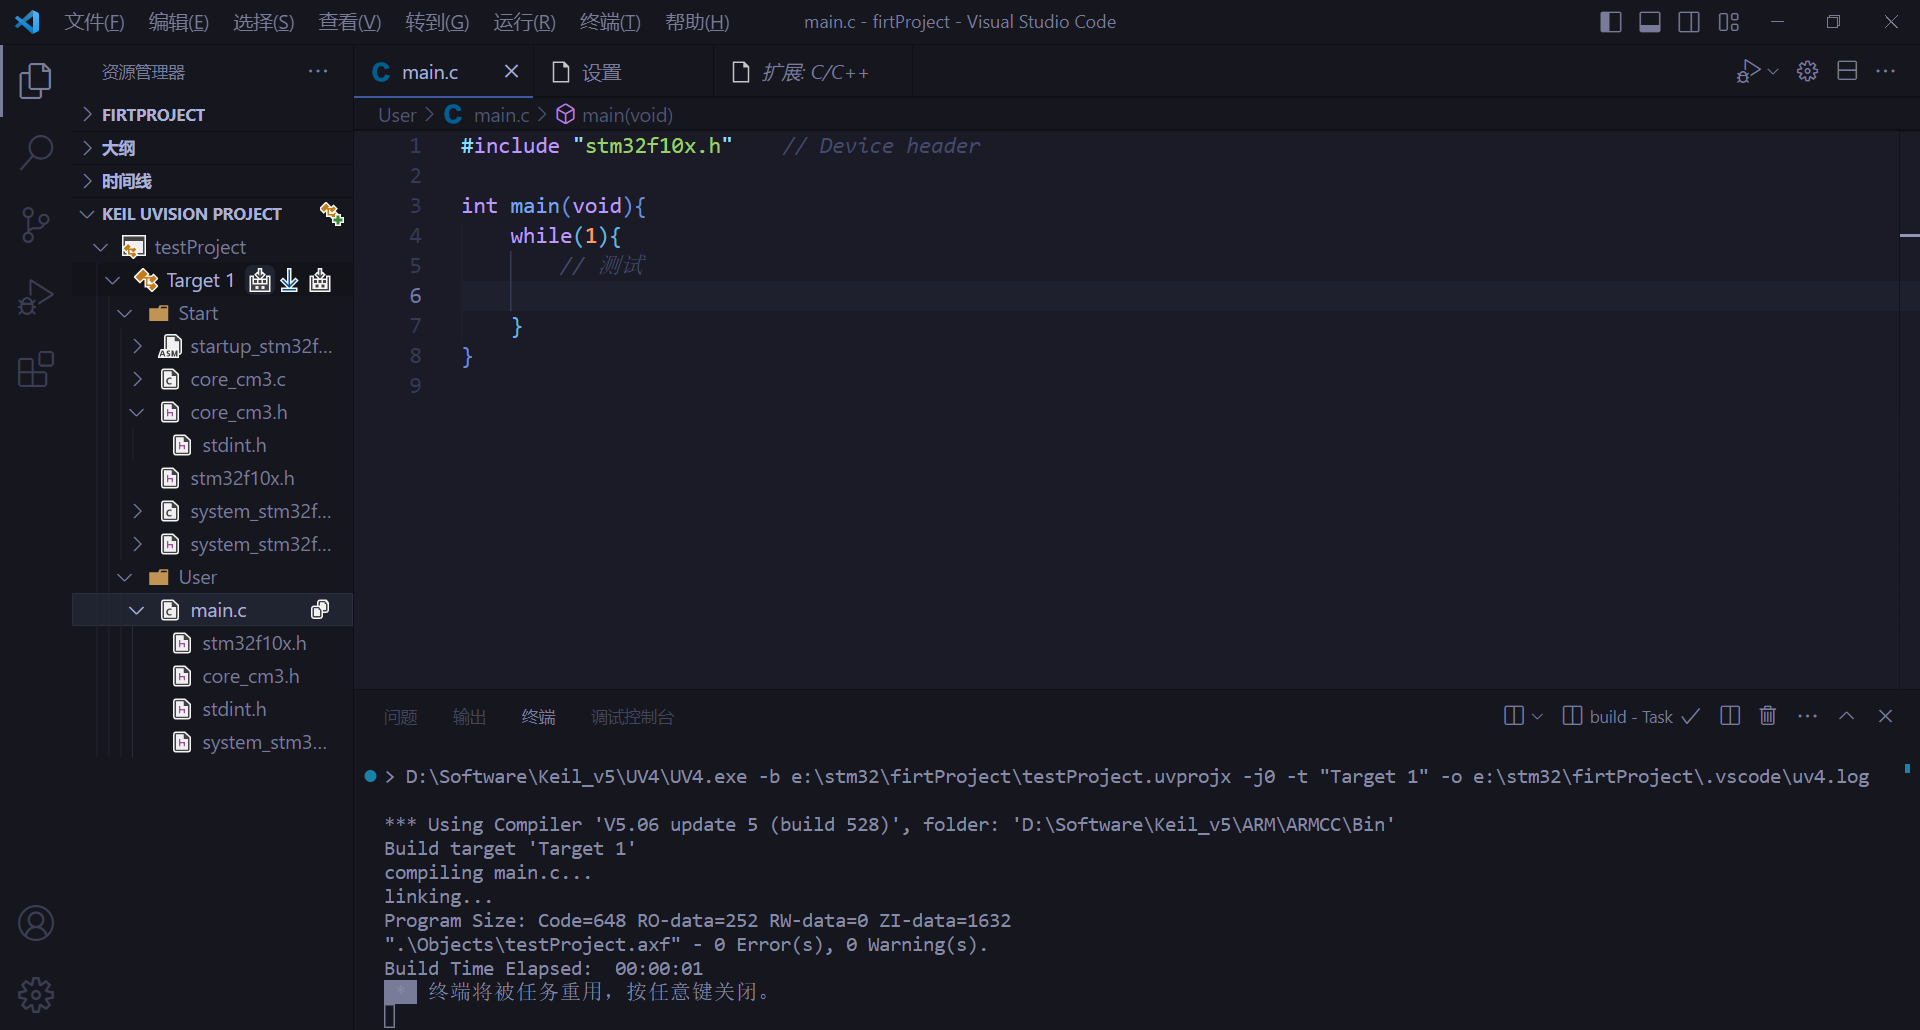The width and height of the screenshot is (1920, 1030).
Task: Switch to the 设置 editor tab
Action: tap(601, 71)
